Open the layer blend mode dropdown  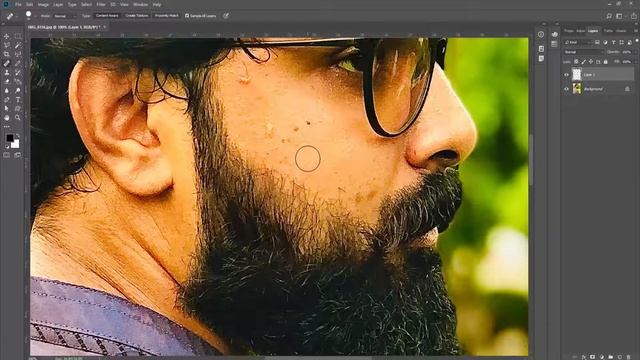point(584,52)
